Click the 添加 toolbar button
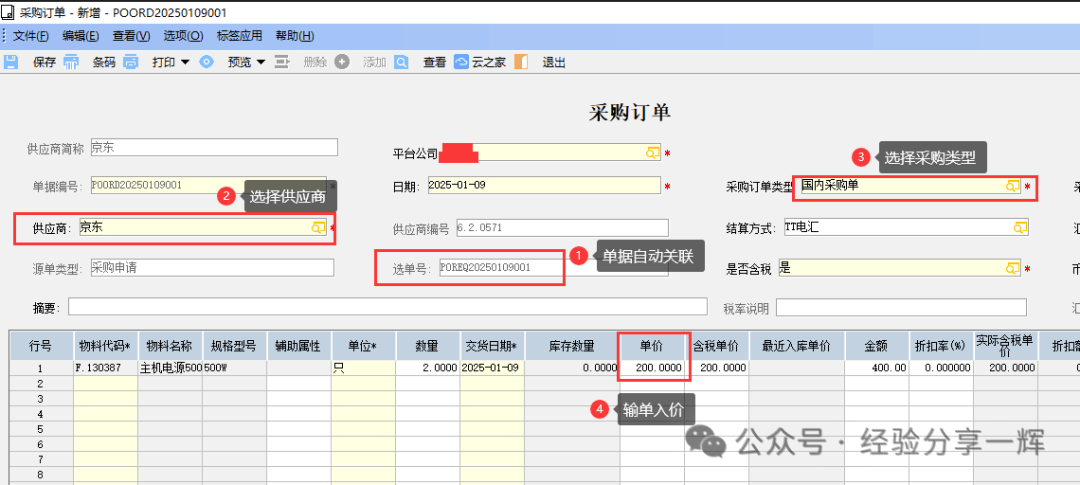This screenshot has width=1080, height=485. [x=374, y=62]
